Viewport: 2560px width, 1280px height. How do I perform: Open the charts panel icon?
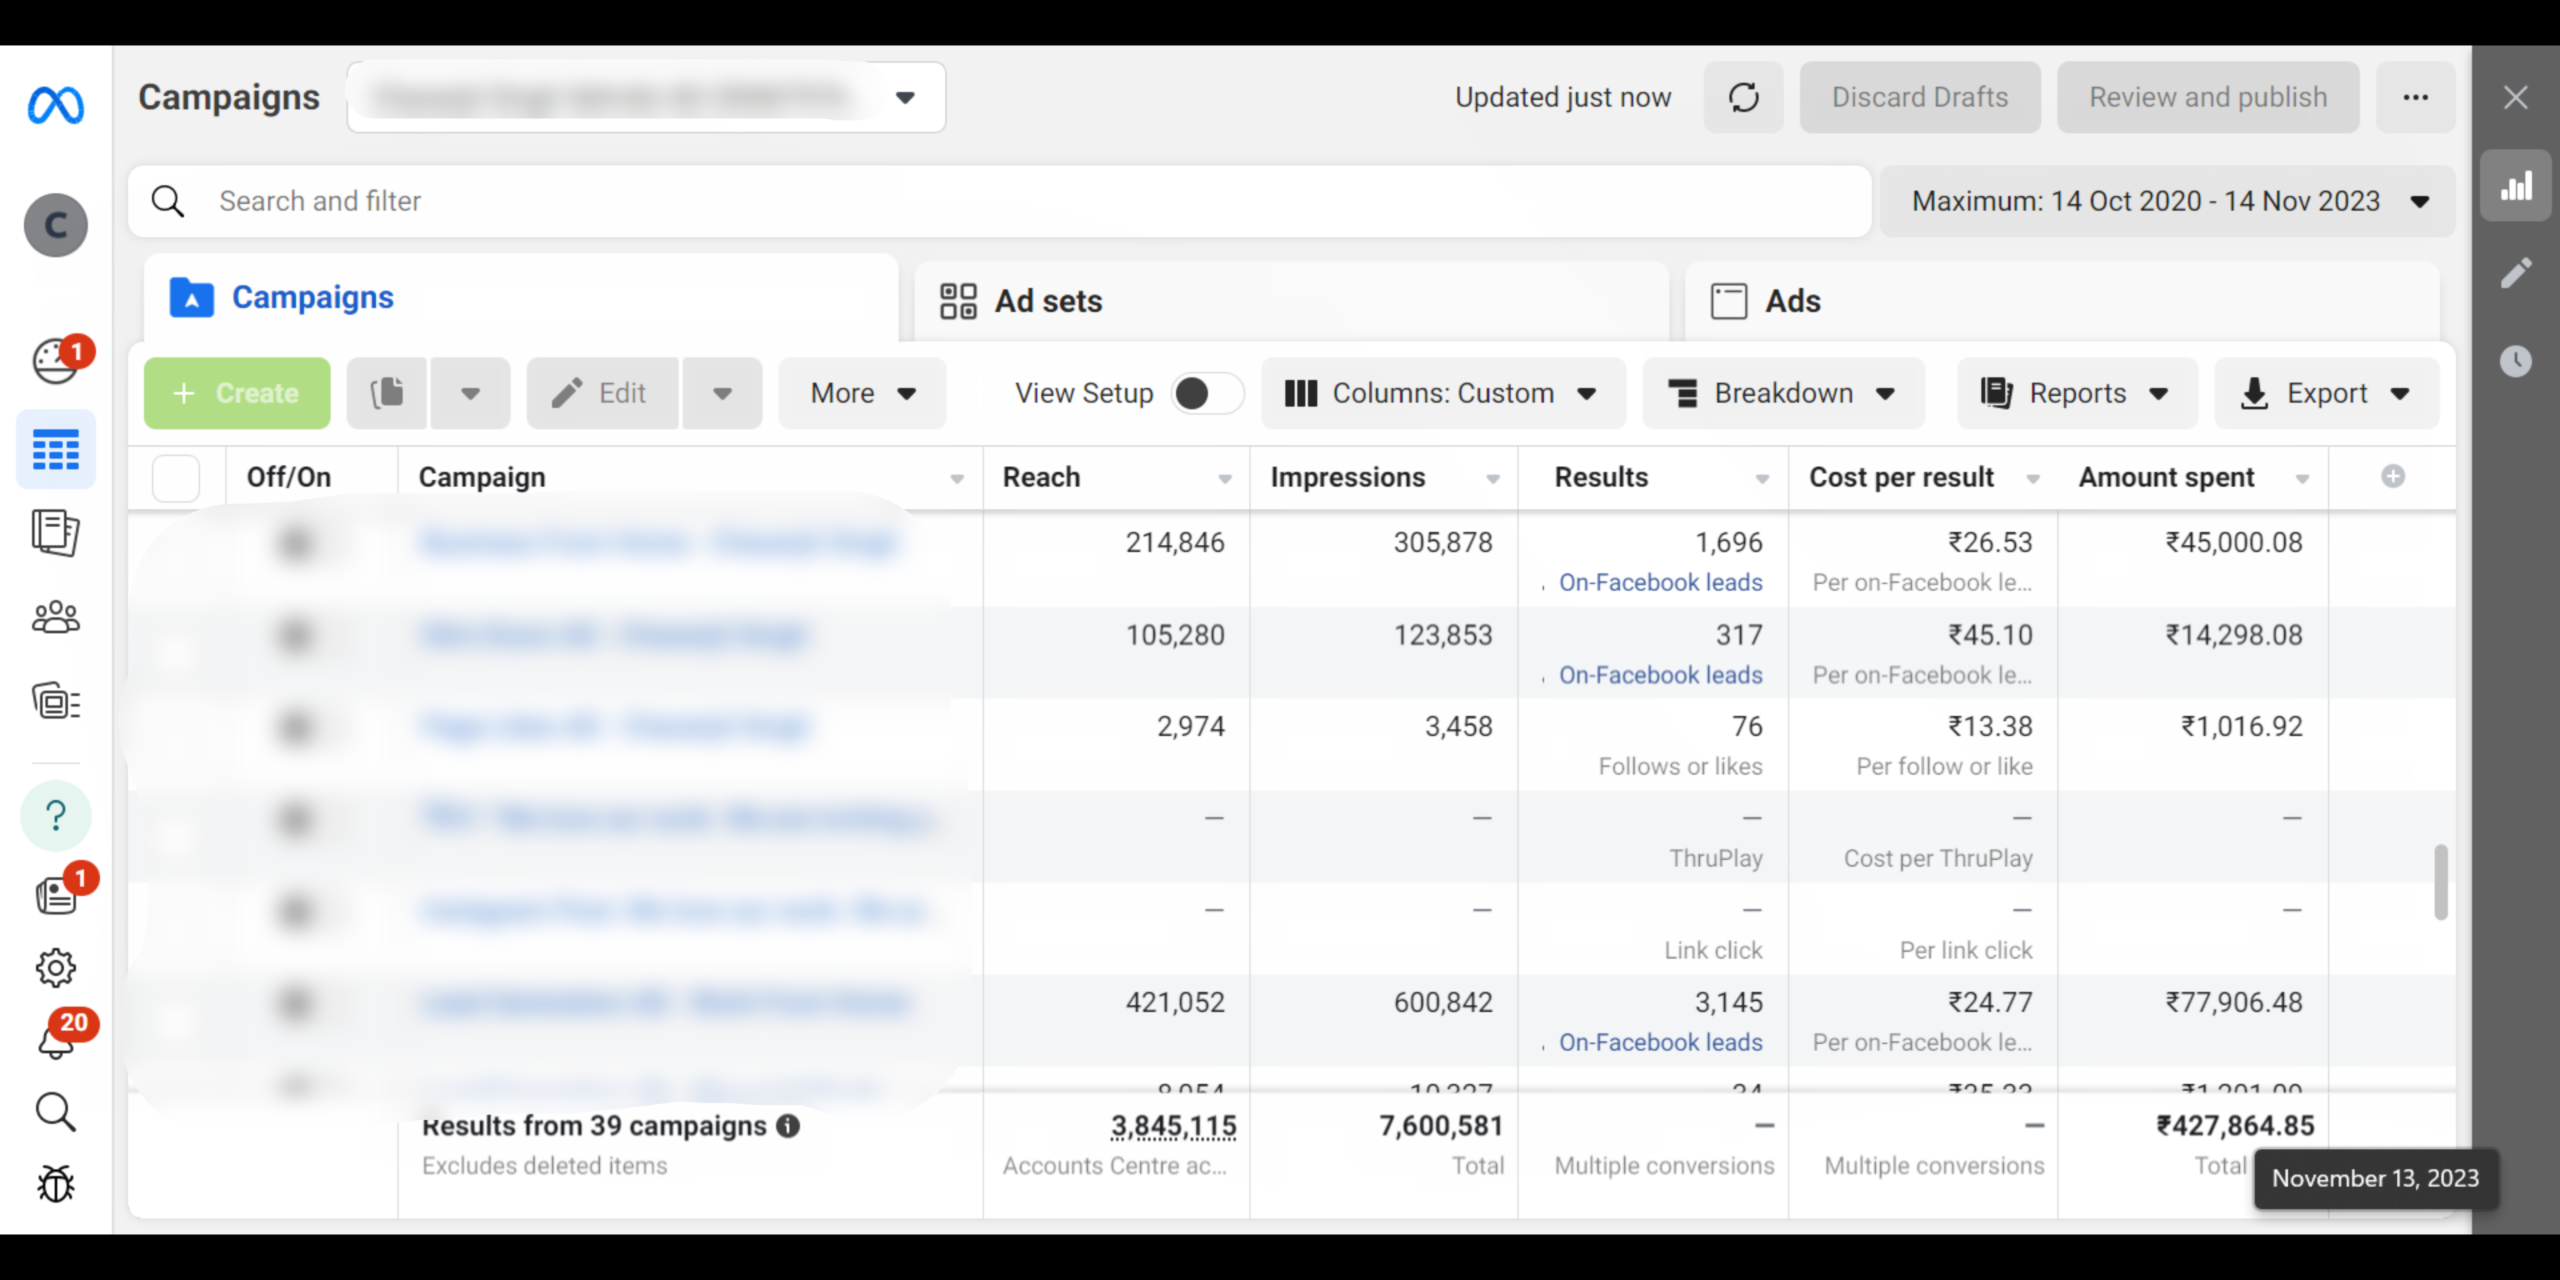click(x=2516, y=186)
